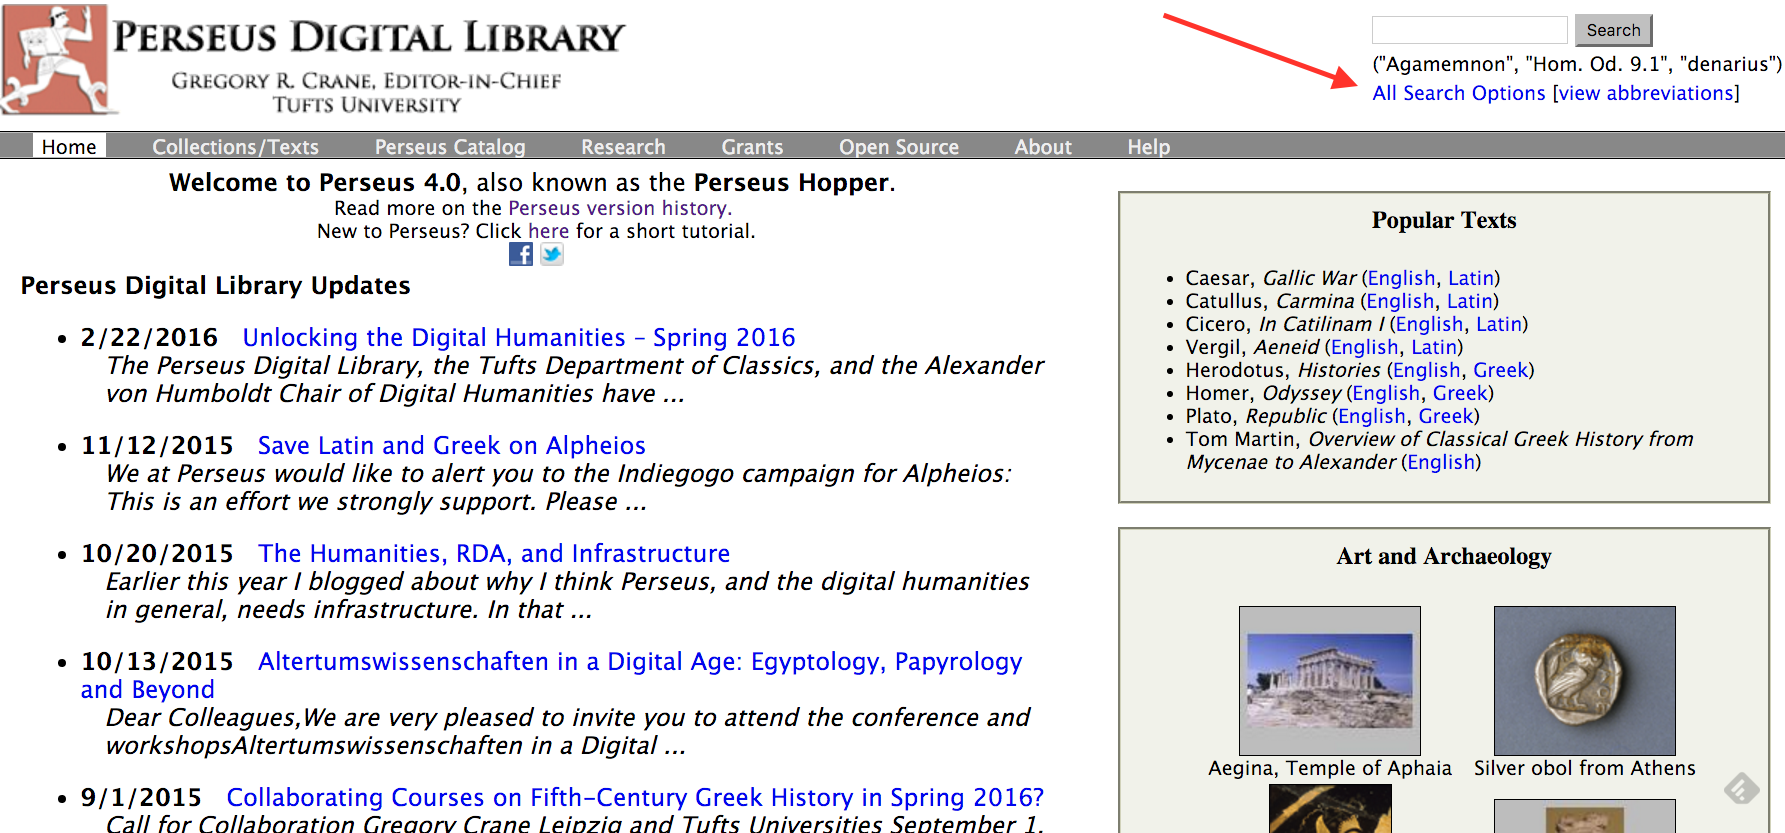Open Cicero In Catilinam I English

pos(1429,324)
